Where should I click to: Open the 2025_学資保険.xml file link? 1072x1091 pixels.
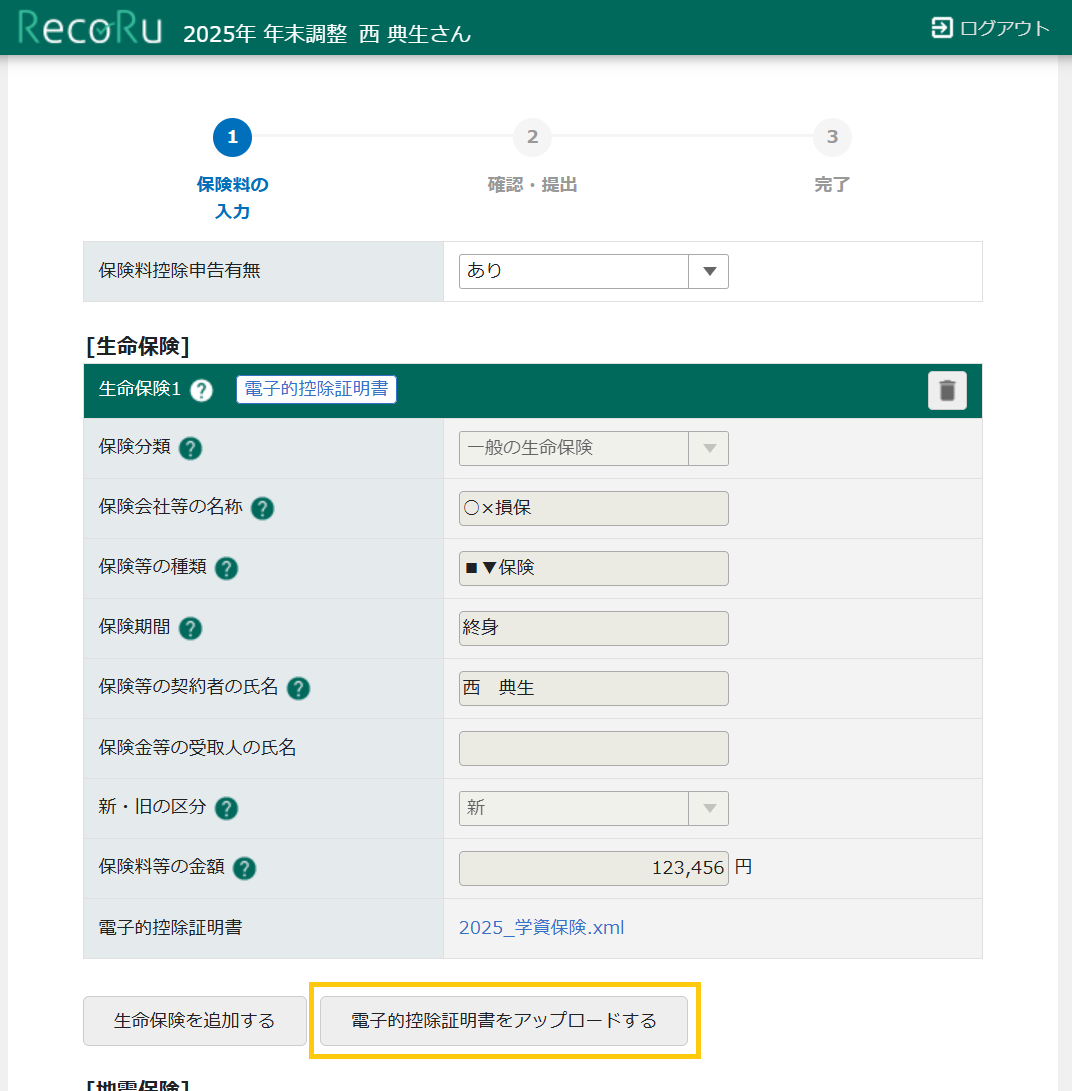click(x=541, y=928)
